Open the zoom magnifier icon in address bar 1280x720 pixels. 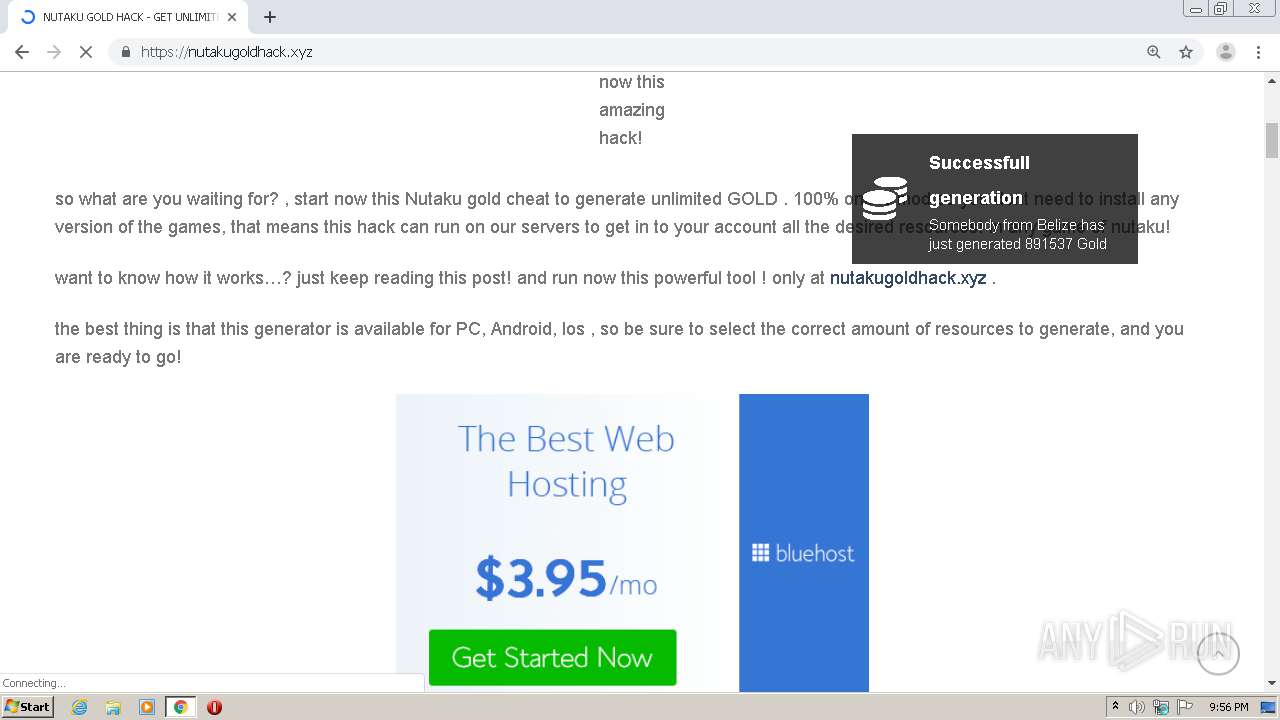[x=1154, y=52]
